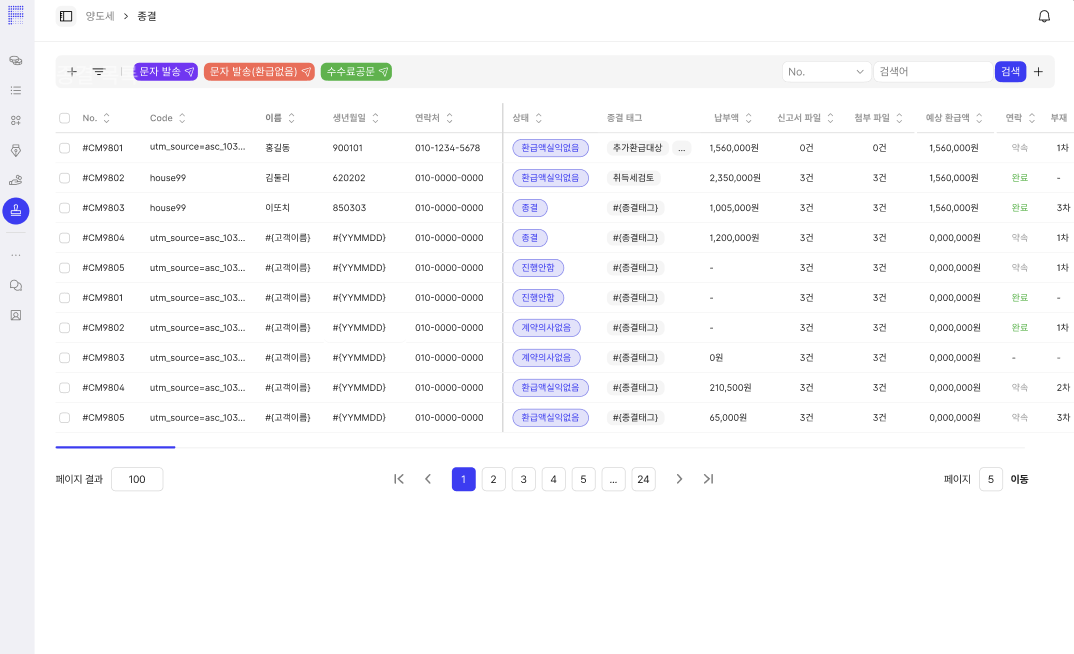Open the notification bell

[1044, 16]
